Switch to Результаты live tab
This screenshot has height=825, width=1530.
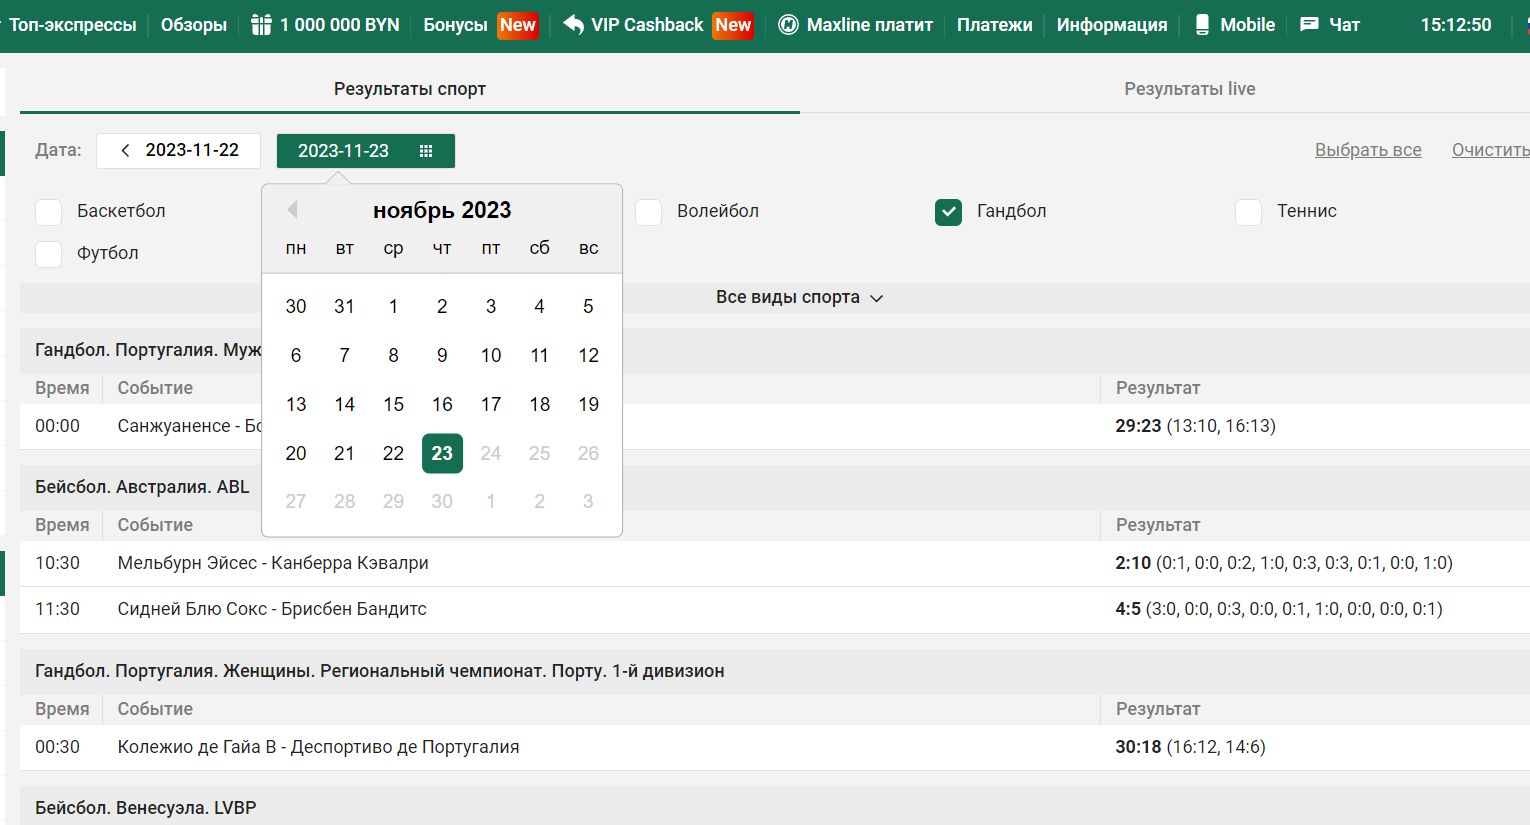[1189, 89]
